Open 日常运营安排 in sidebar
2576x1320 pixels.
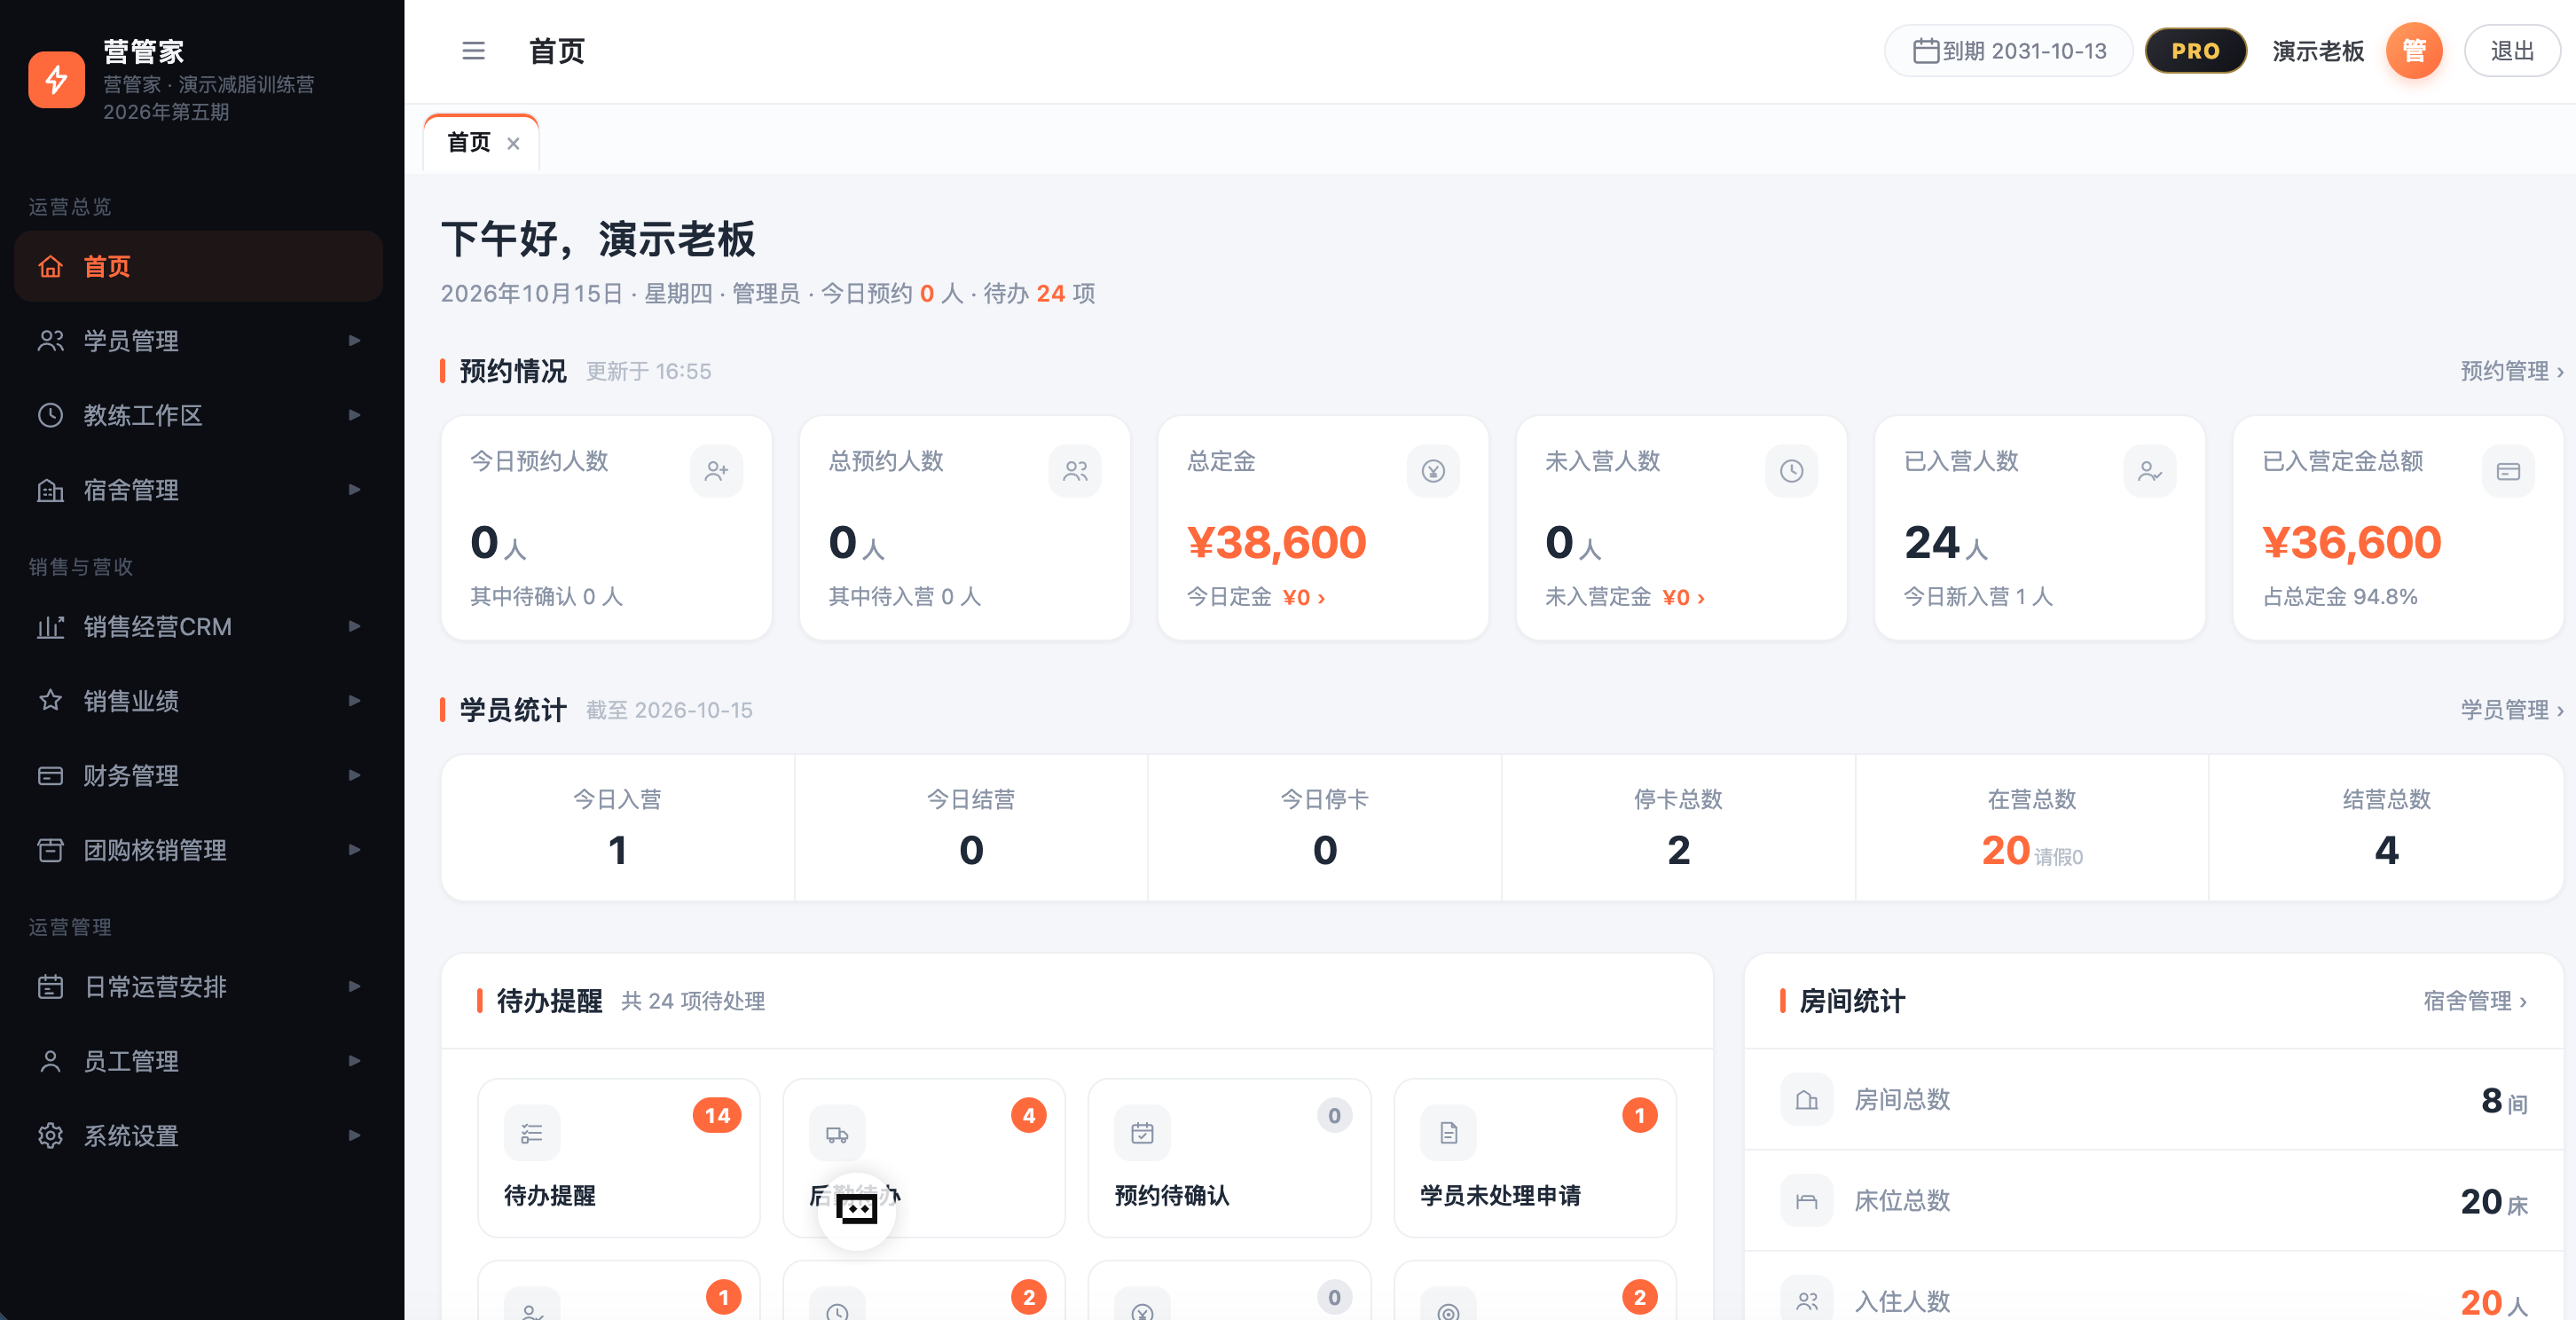click(198, 987)
